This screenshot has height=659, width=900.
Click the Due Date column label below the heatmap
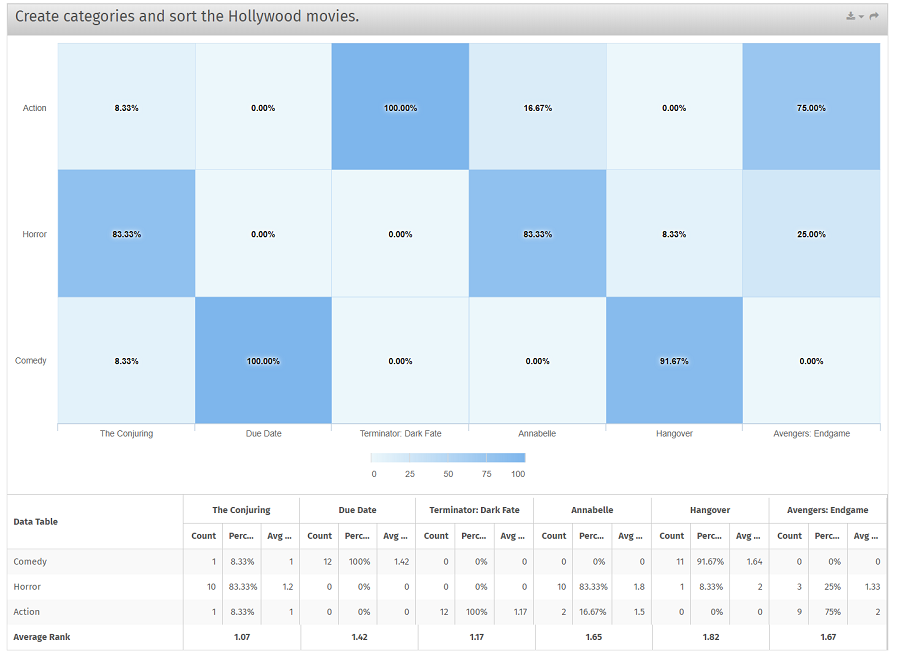click(262, 433)
